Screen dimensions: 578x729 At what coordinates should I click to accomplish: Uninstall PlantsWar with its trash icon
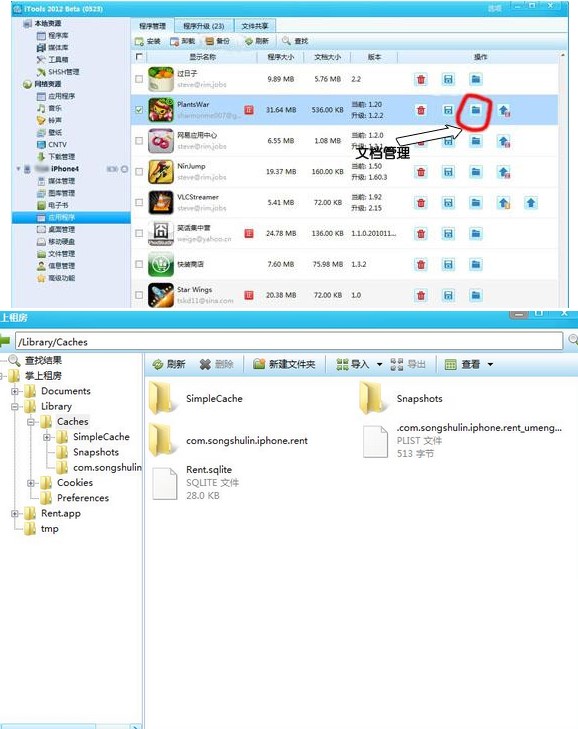(421, 110)
